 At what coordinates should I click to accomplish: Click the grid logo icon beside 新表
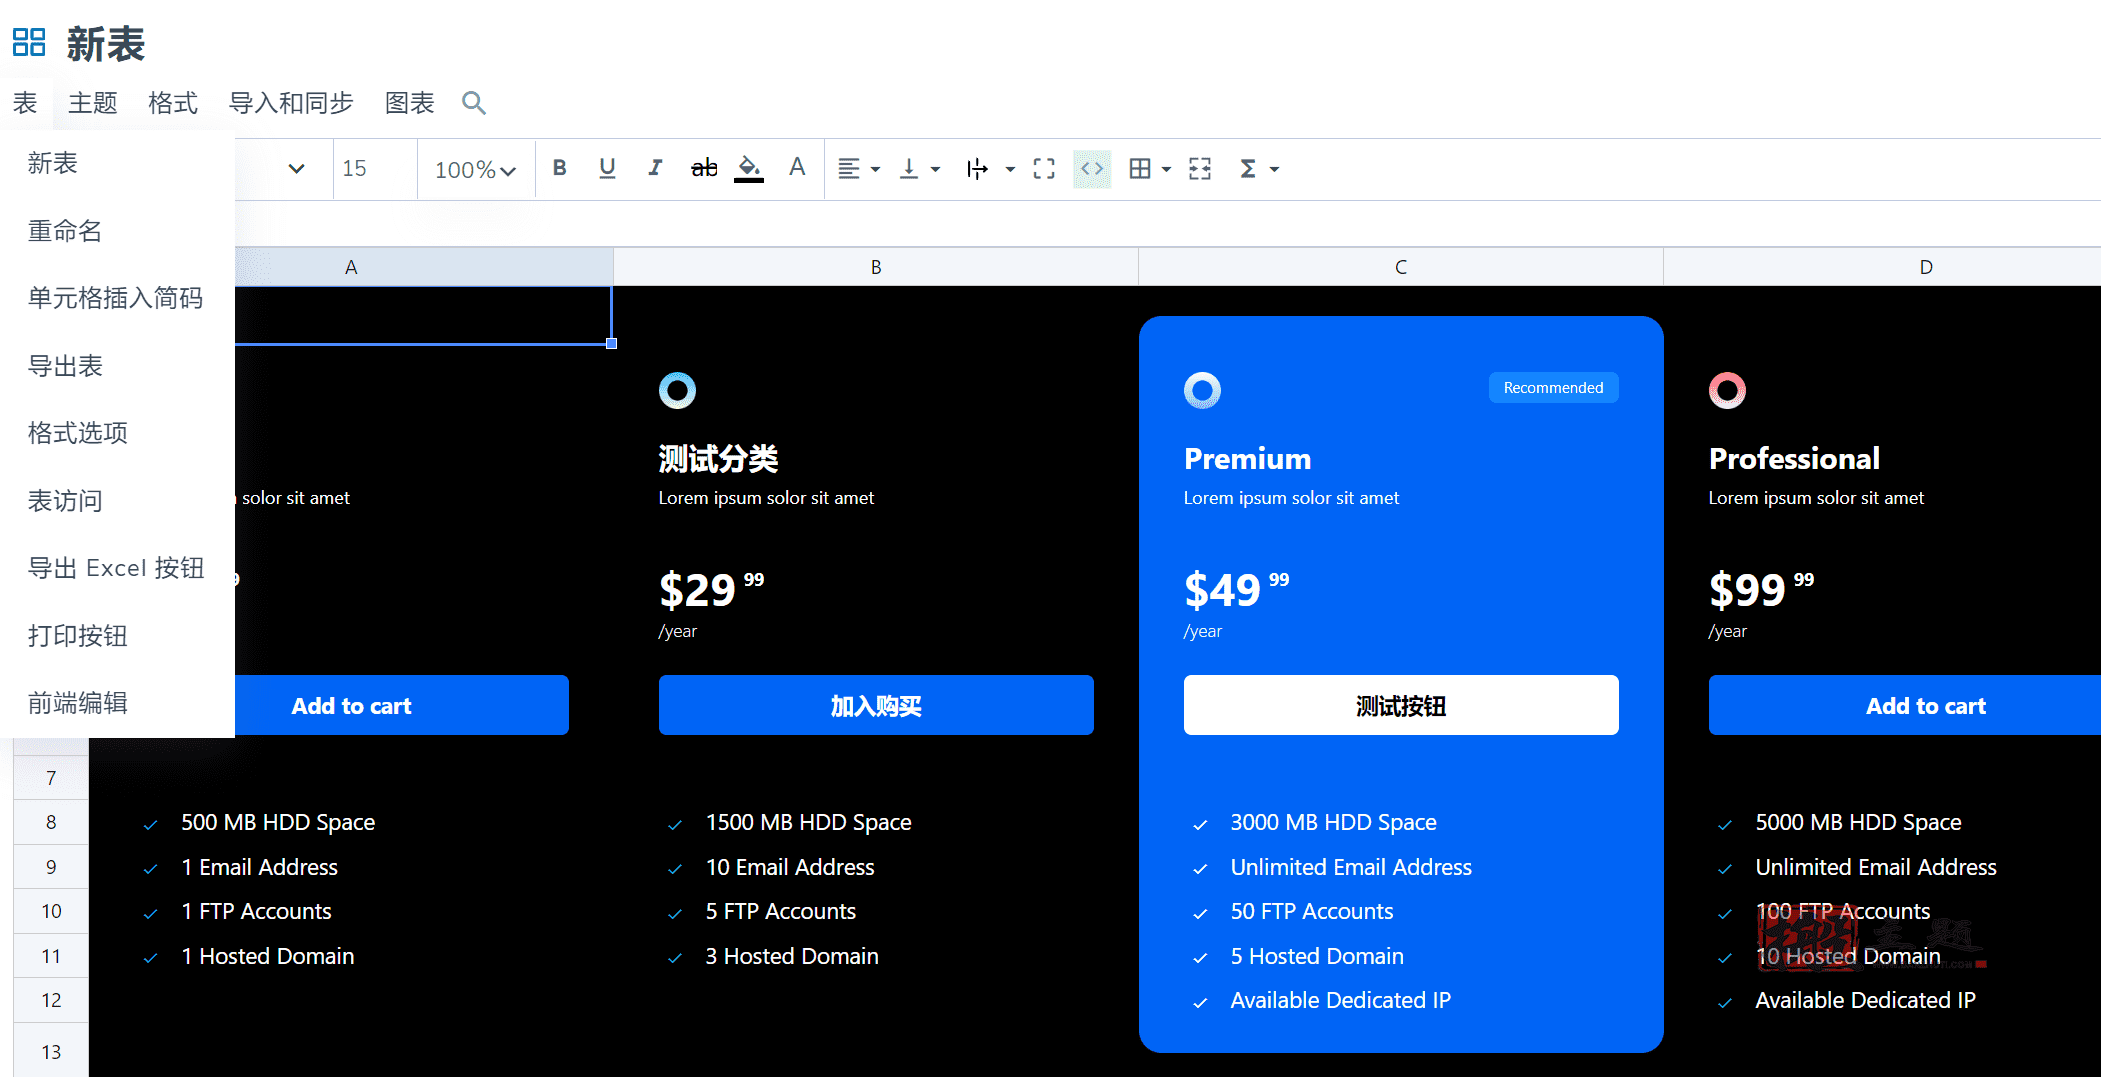[x=29, y=43]
